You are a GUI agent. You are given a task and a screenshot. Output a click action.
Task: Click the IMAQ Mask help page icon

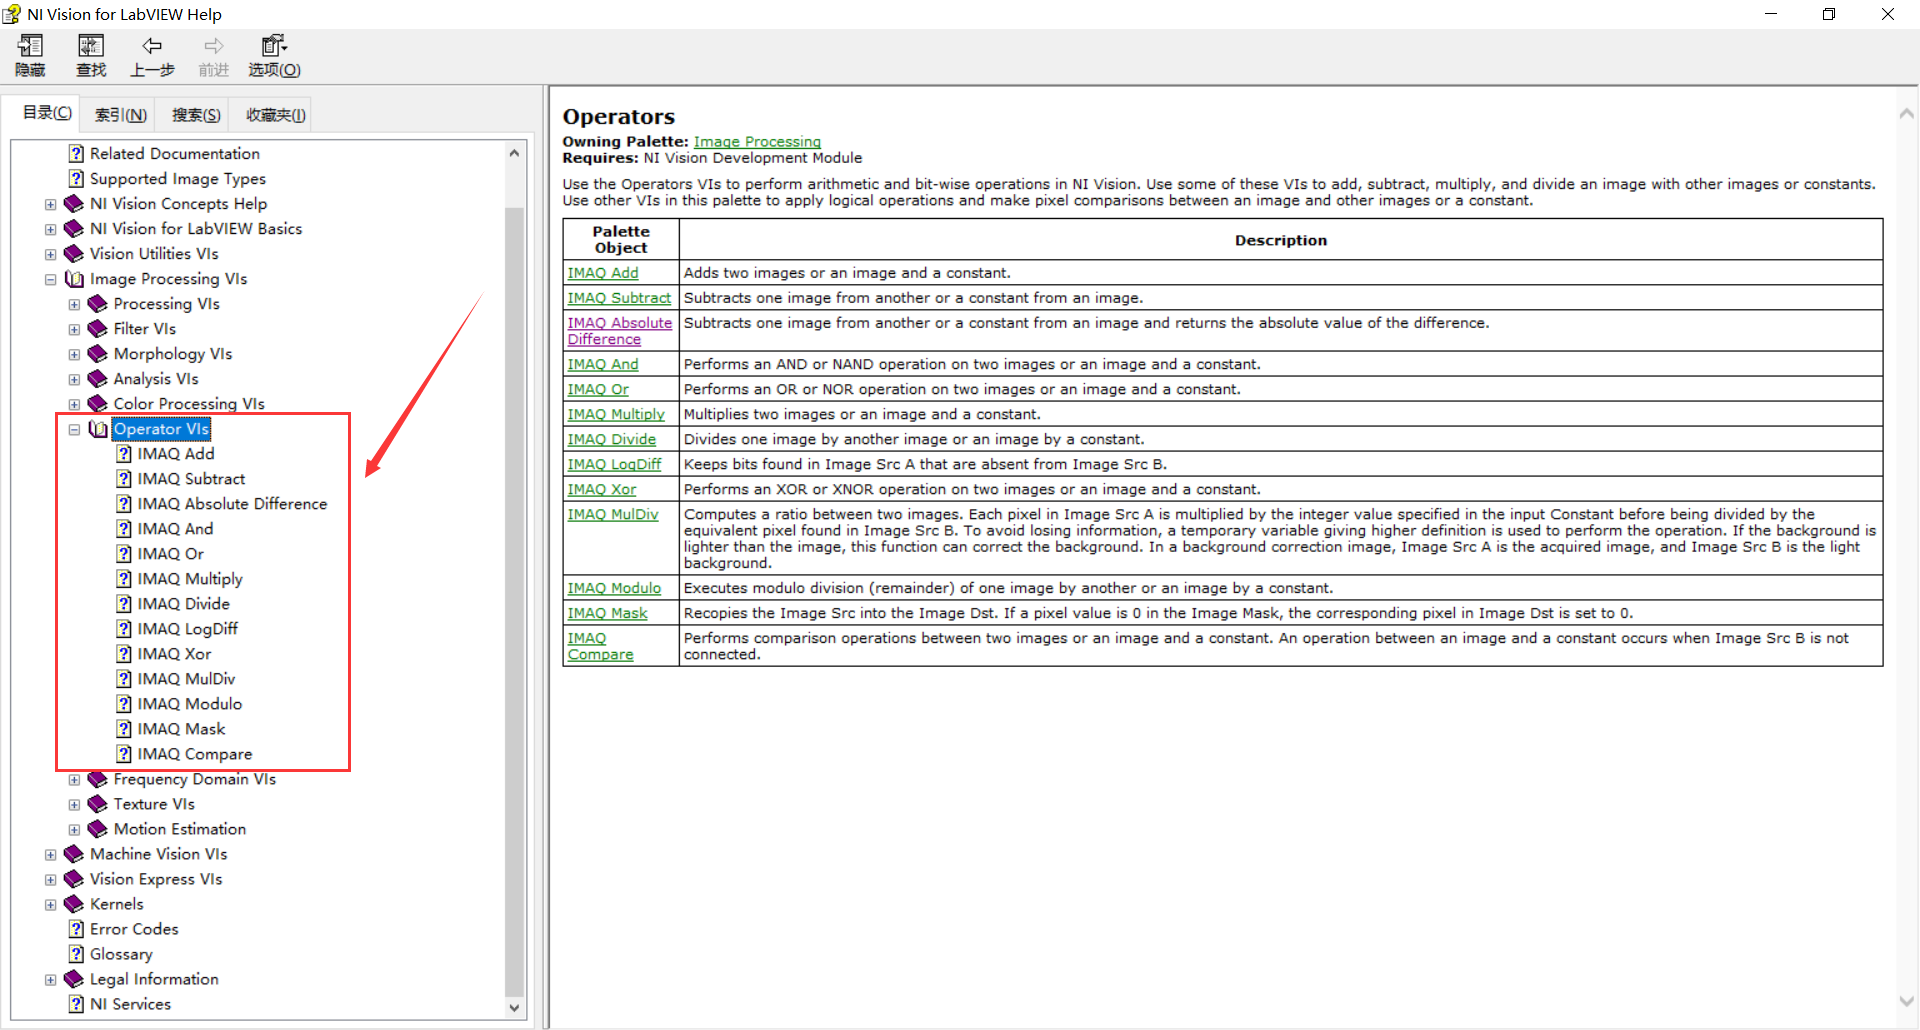click(124, 729)
